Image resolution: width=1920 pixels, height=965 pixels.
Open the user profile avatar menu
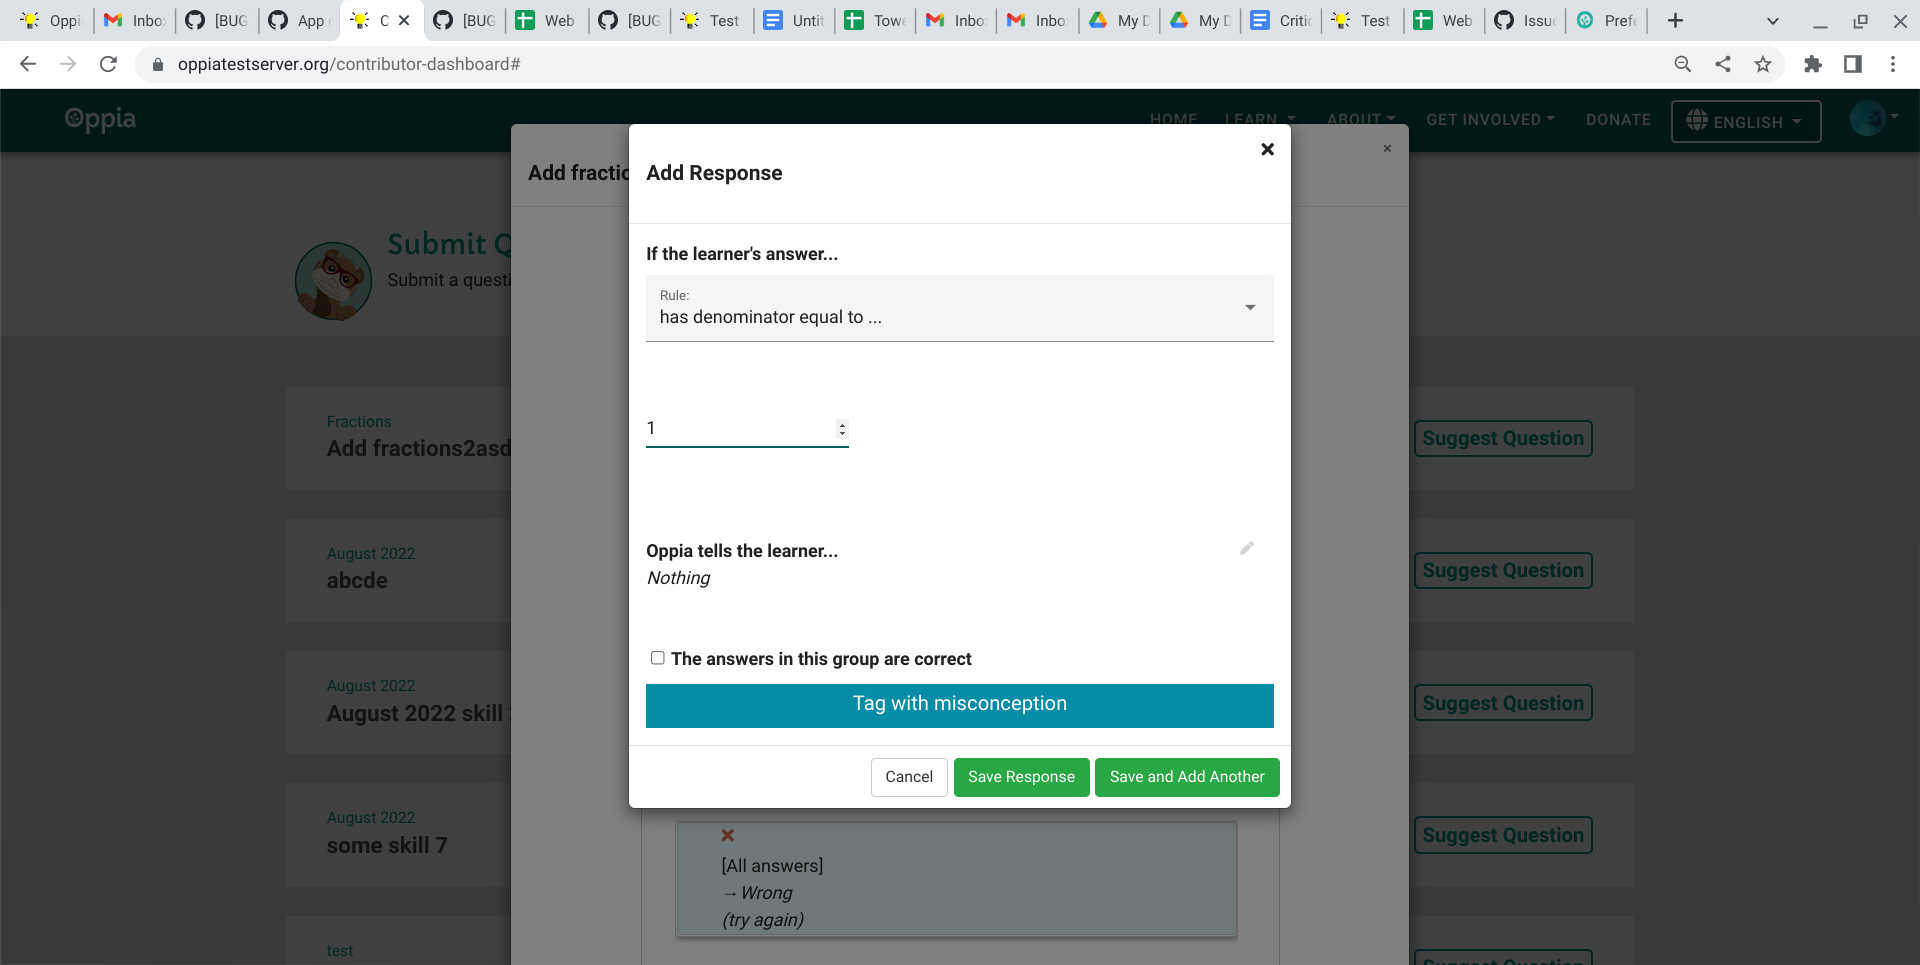(1872, 118)
